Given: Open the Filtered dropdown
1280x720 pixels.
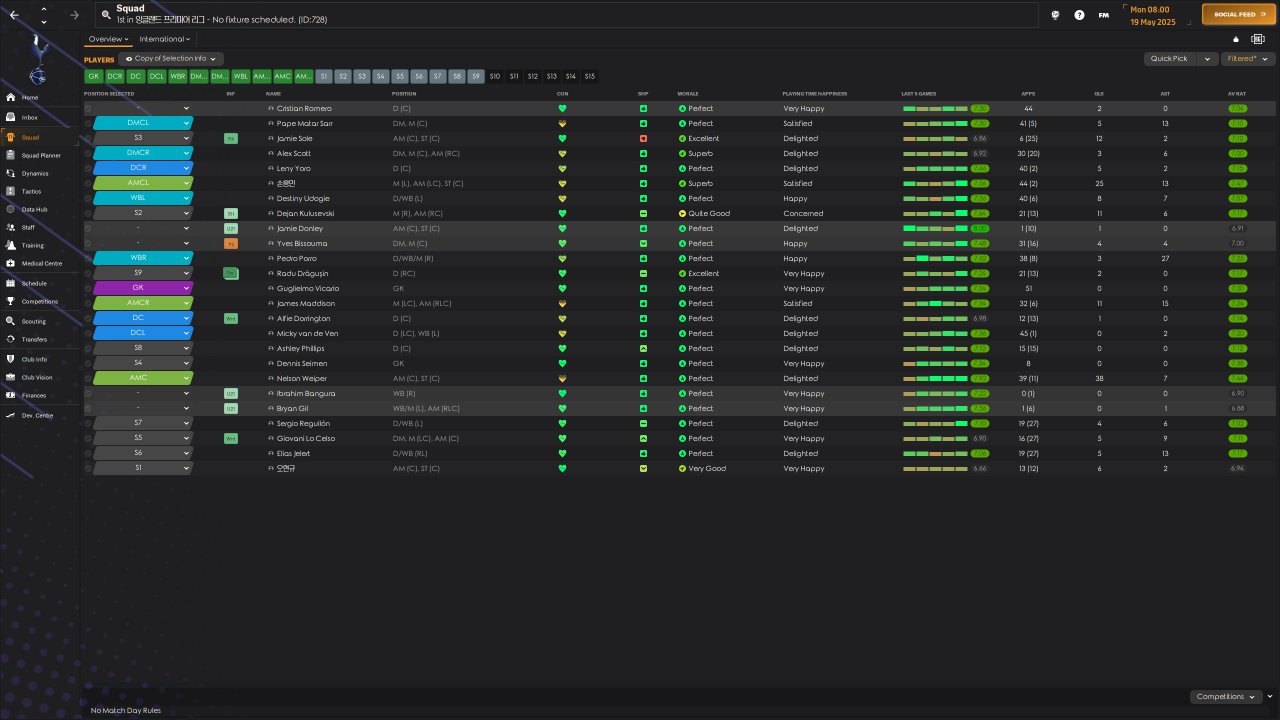Looking at the screenshot, I should point(1248,59).
